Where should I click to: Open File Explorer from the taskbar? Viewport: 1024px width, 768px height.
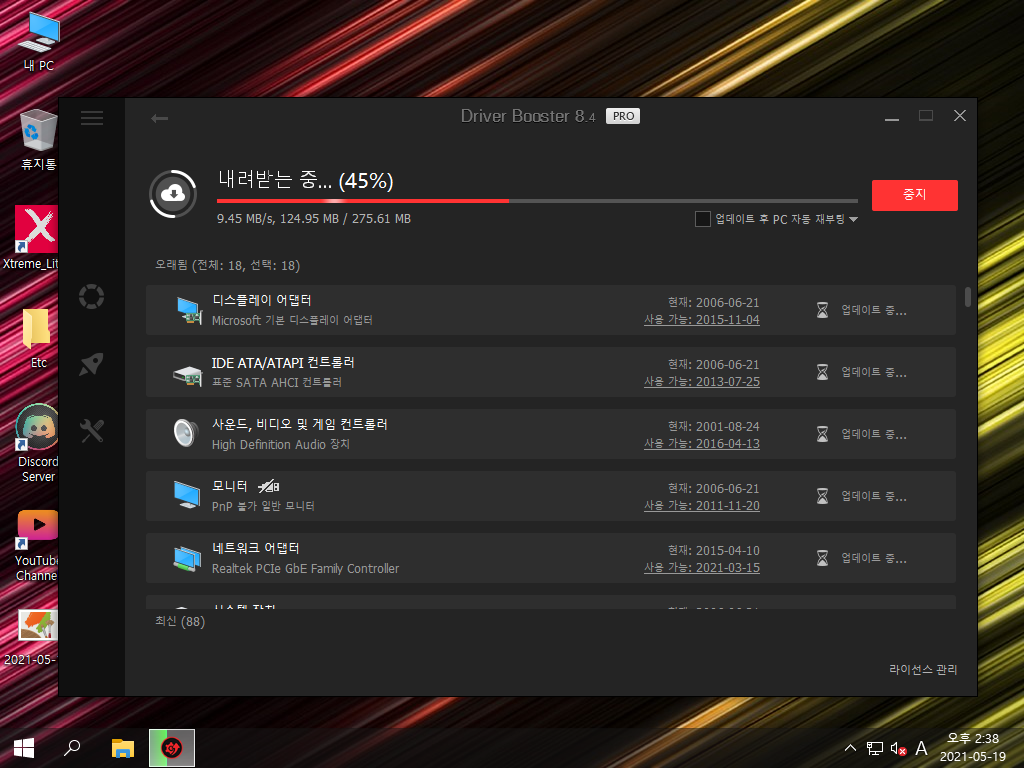point(123,748)
